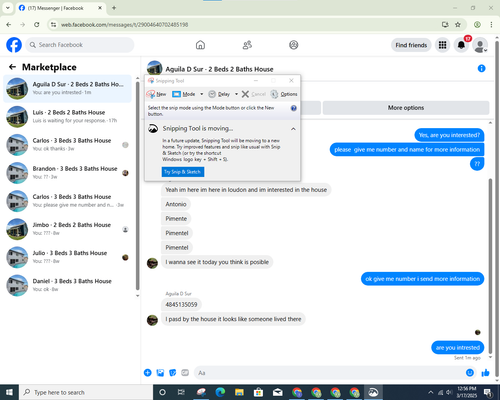Open Snipping Tool Options
Viewport: 500px width, 400px height.
284,94
